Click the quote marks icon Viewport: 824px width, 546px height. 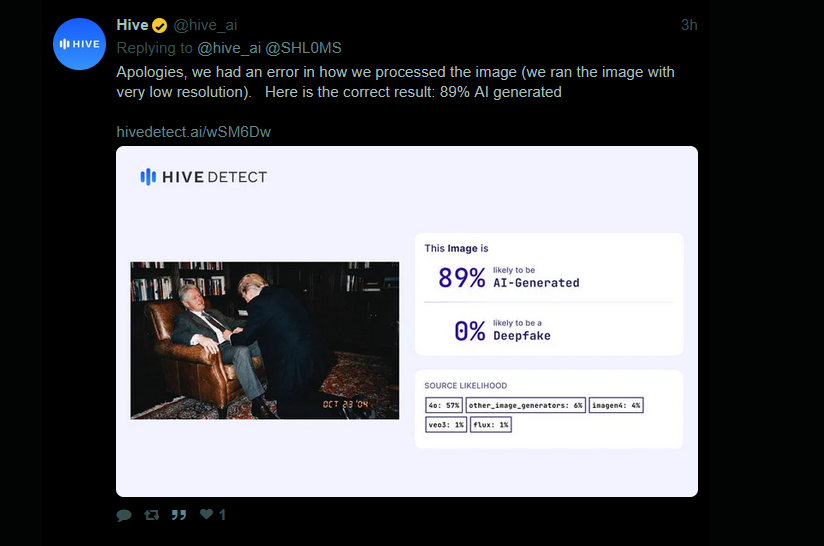tap(179, 515)
